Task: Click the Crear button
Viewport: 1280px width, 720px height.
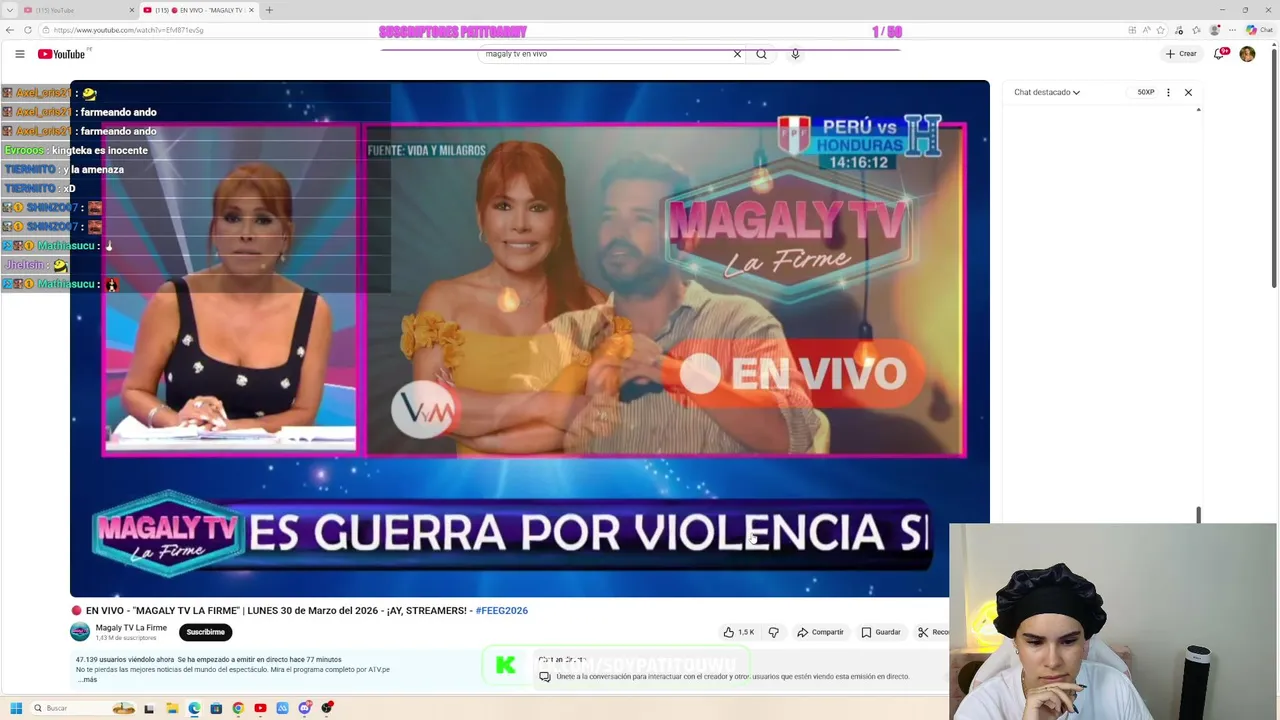Action: [x=1181, y=54]
